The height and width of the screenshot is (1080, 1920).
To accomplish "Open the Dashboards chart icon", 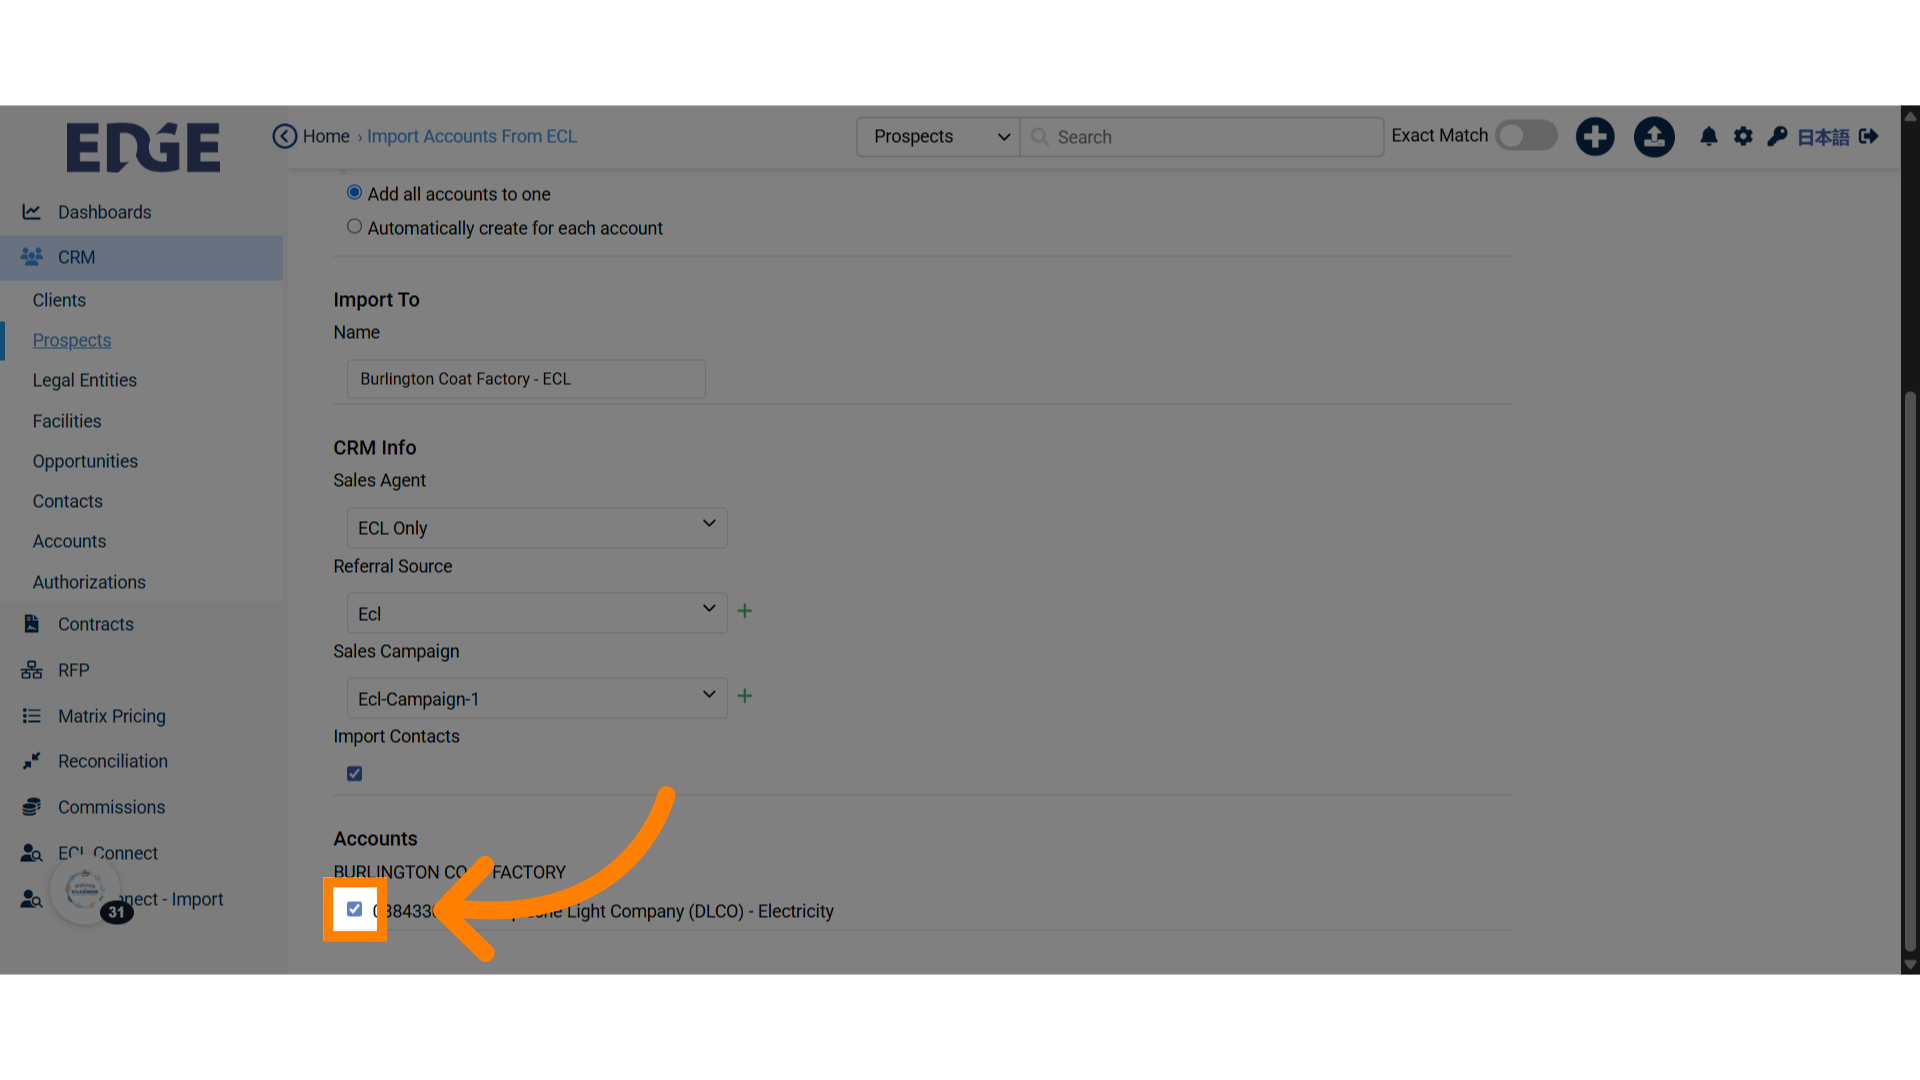I will click(32, 212).
